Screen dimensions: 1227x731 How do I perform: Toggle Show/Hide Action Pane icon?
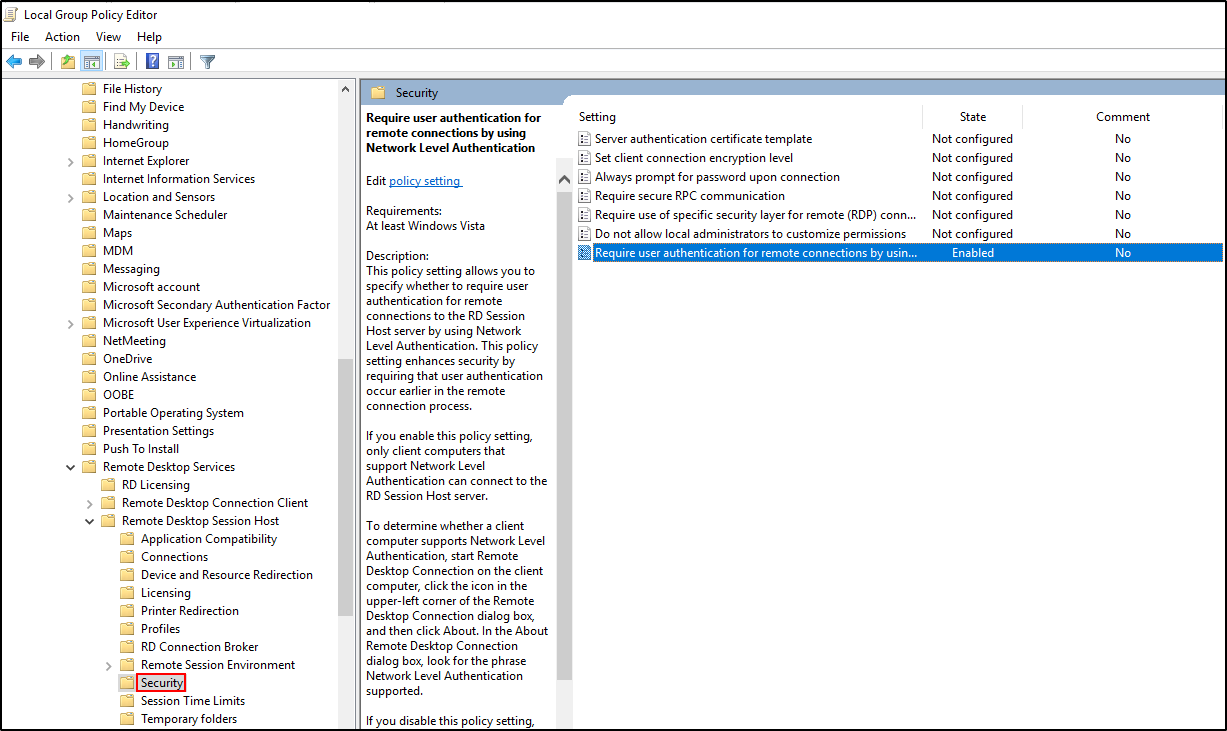click(176, 62)
